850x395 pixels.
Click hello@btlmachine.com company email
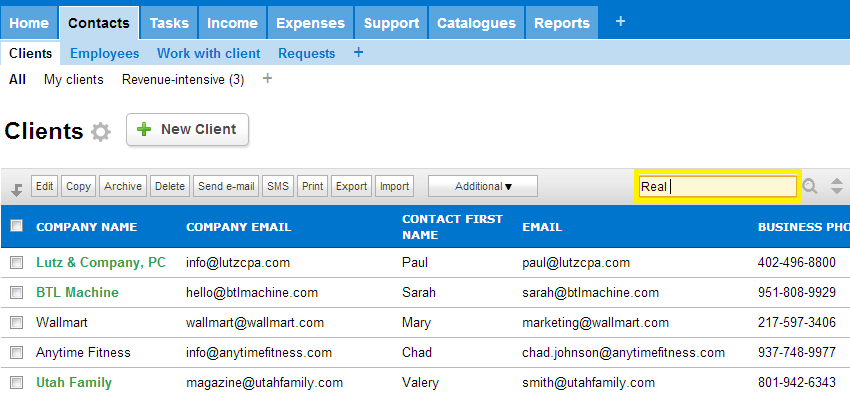click(x=252, y=293)
